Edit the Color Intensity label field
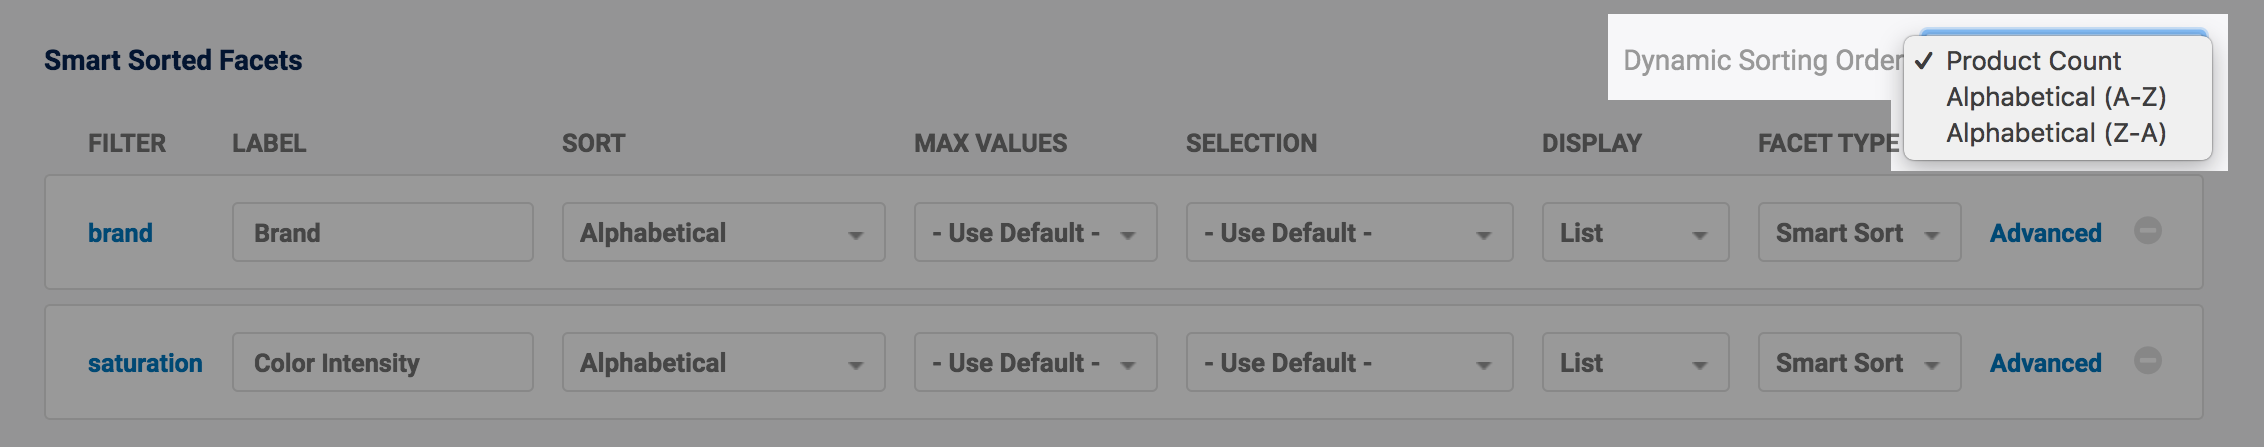This screenshot has width=2264, height=447. (x=382, y=363)
